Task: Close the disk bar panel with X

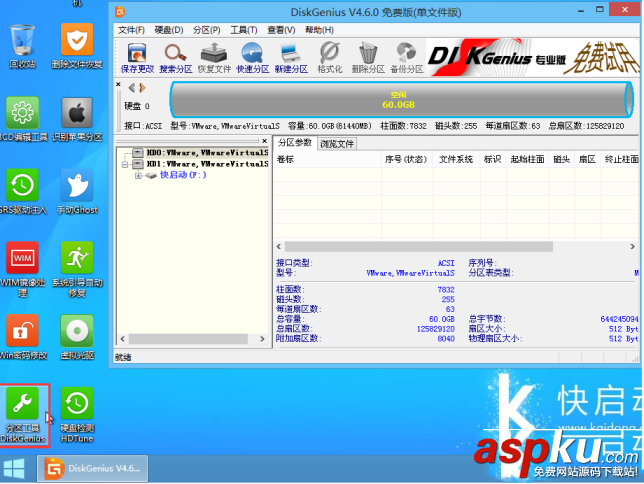Action: pos(118,84)
